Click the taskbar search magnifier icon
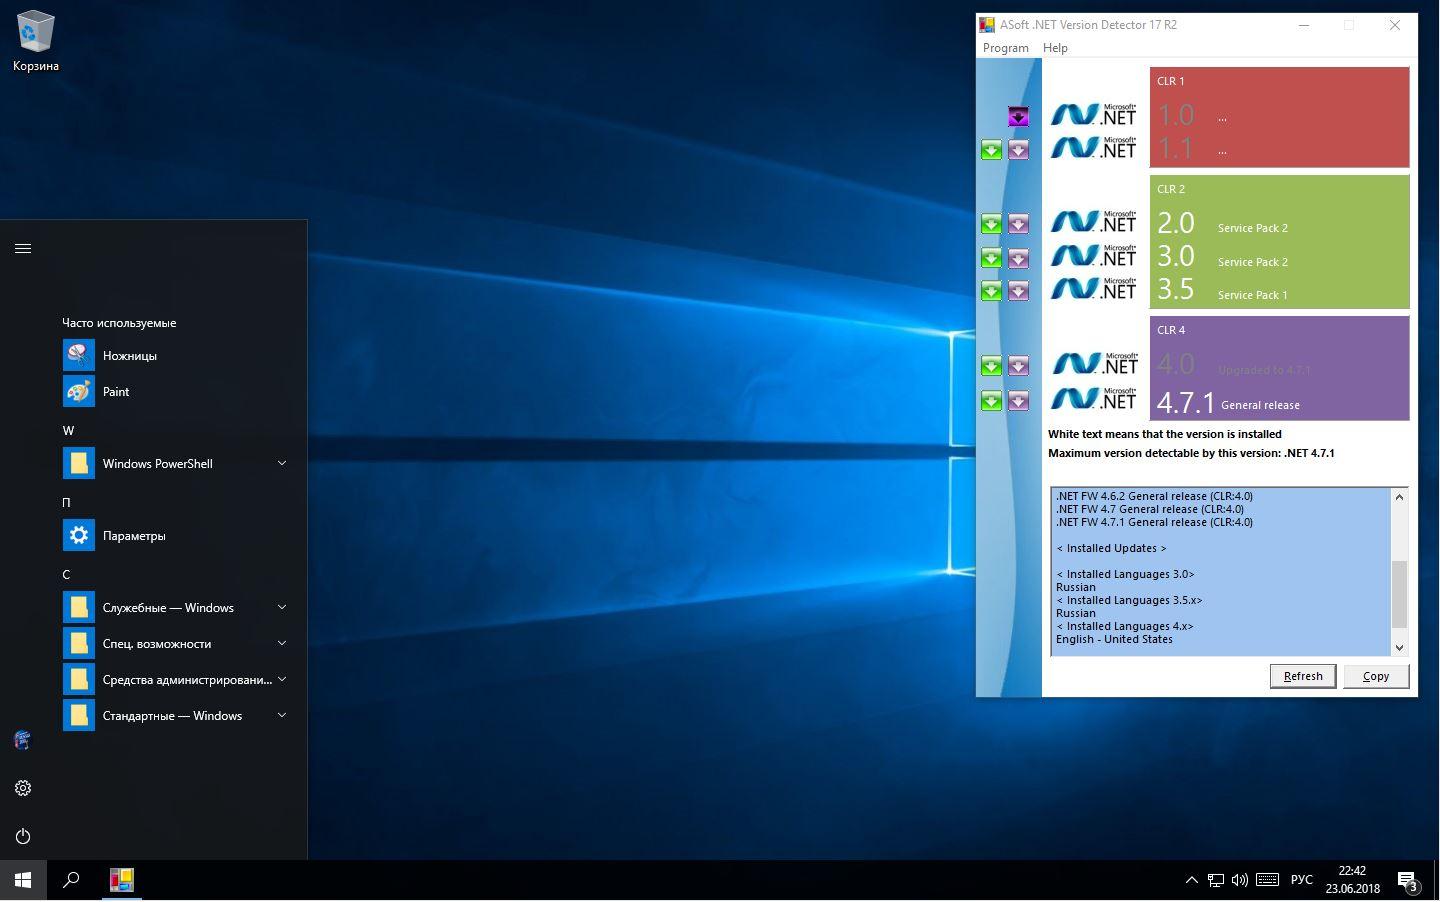1440x902 pixels. [x=71, y=880]
